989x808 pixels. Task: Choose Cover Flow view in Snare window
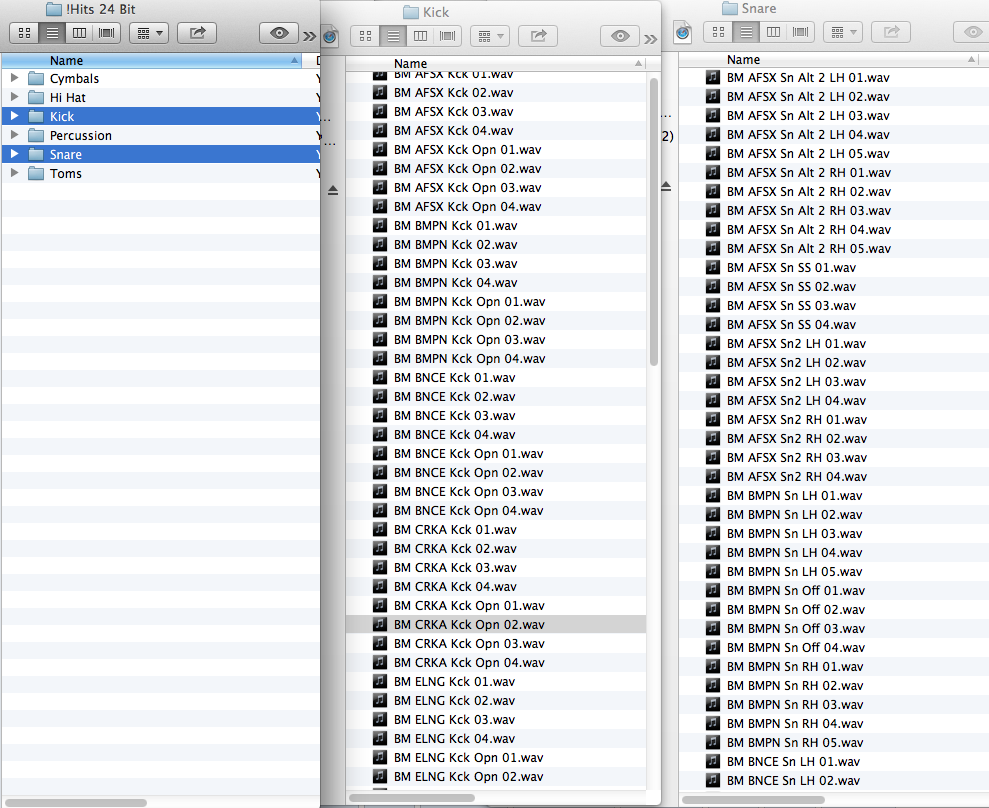click(800, 32)
